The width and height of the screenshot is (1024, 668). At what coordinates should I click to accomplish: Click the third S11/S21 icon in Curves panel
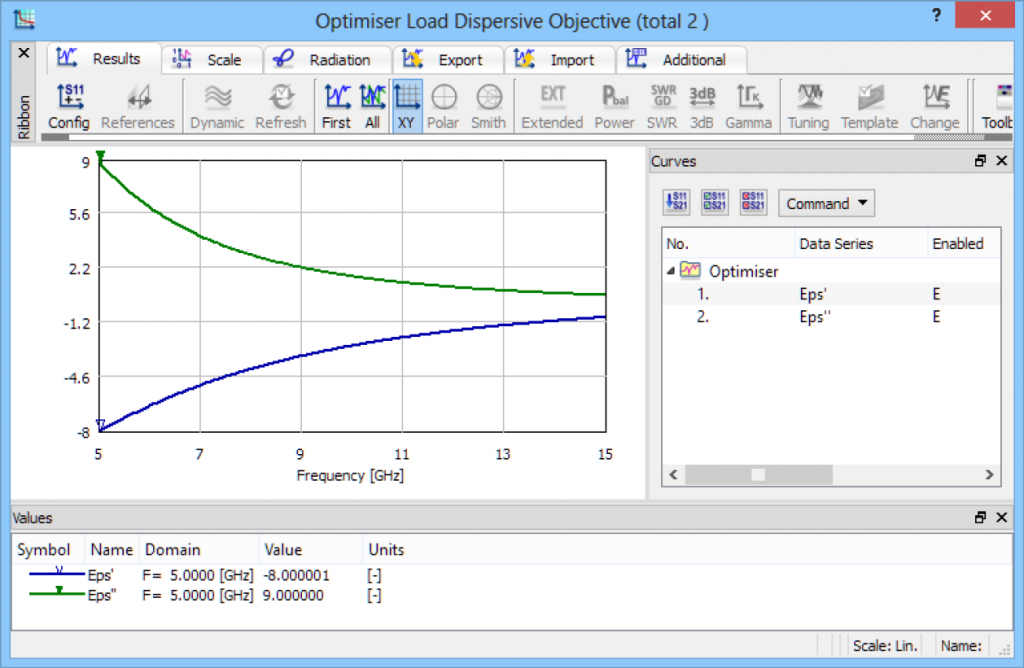(x=753, y=203)
